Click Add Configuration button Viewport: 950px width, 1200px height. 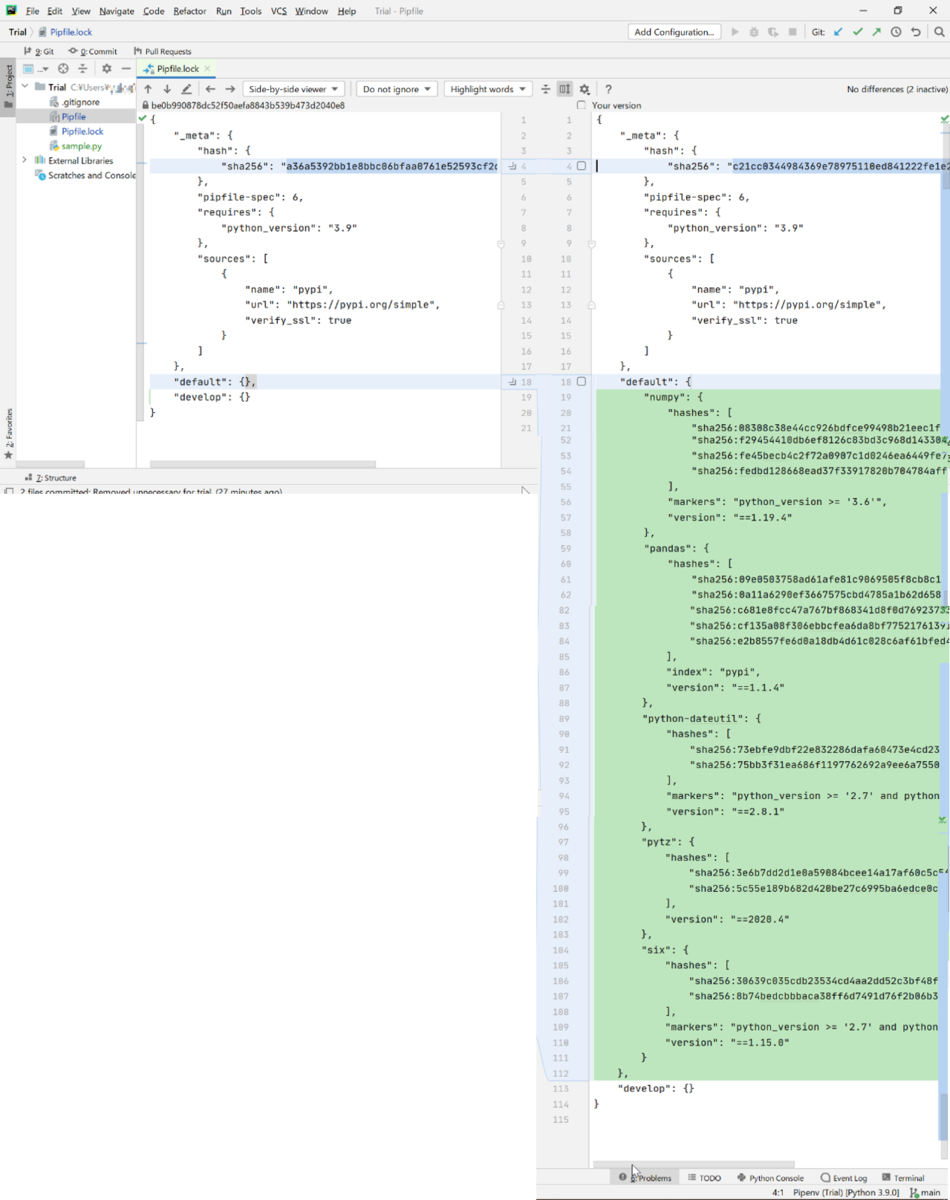(x=675, y=32)
